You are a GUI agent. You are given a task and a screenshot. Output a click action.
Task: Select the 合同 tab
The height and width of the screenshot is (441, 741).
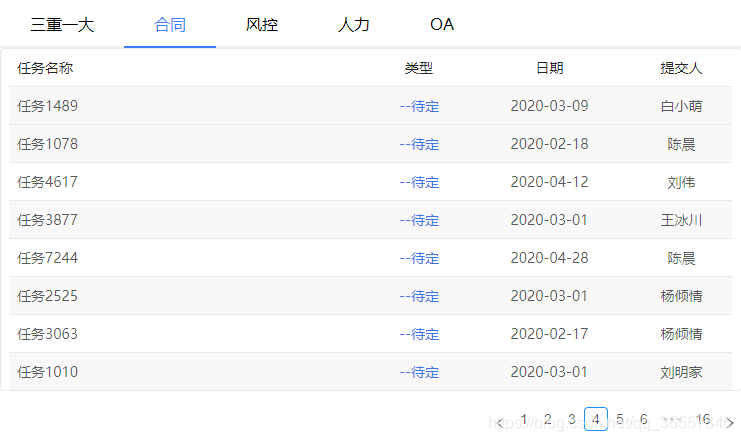pyautogui.click(x=170, y=25)
